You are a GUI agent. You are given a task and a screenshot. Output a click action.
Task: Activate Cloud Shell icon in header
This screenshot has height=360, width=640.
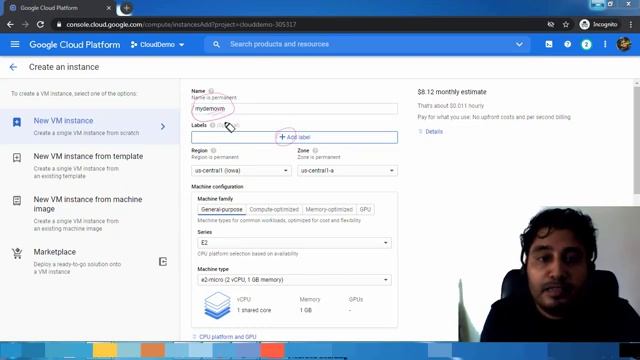pos(549,44)
